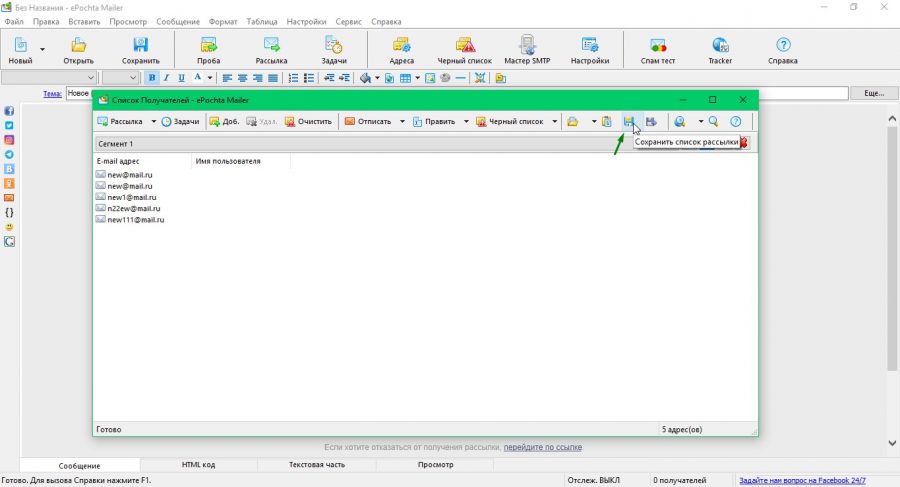The width and height of the screenshot is (900, 487).
Task: Expand Черный список dropdown in recipients window
Action: (554, 121)
